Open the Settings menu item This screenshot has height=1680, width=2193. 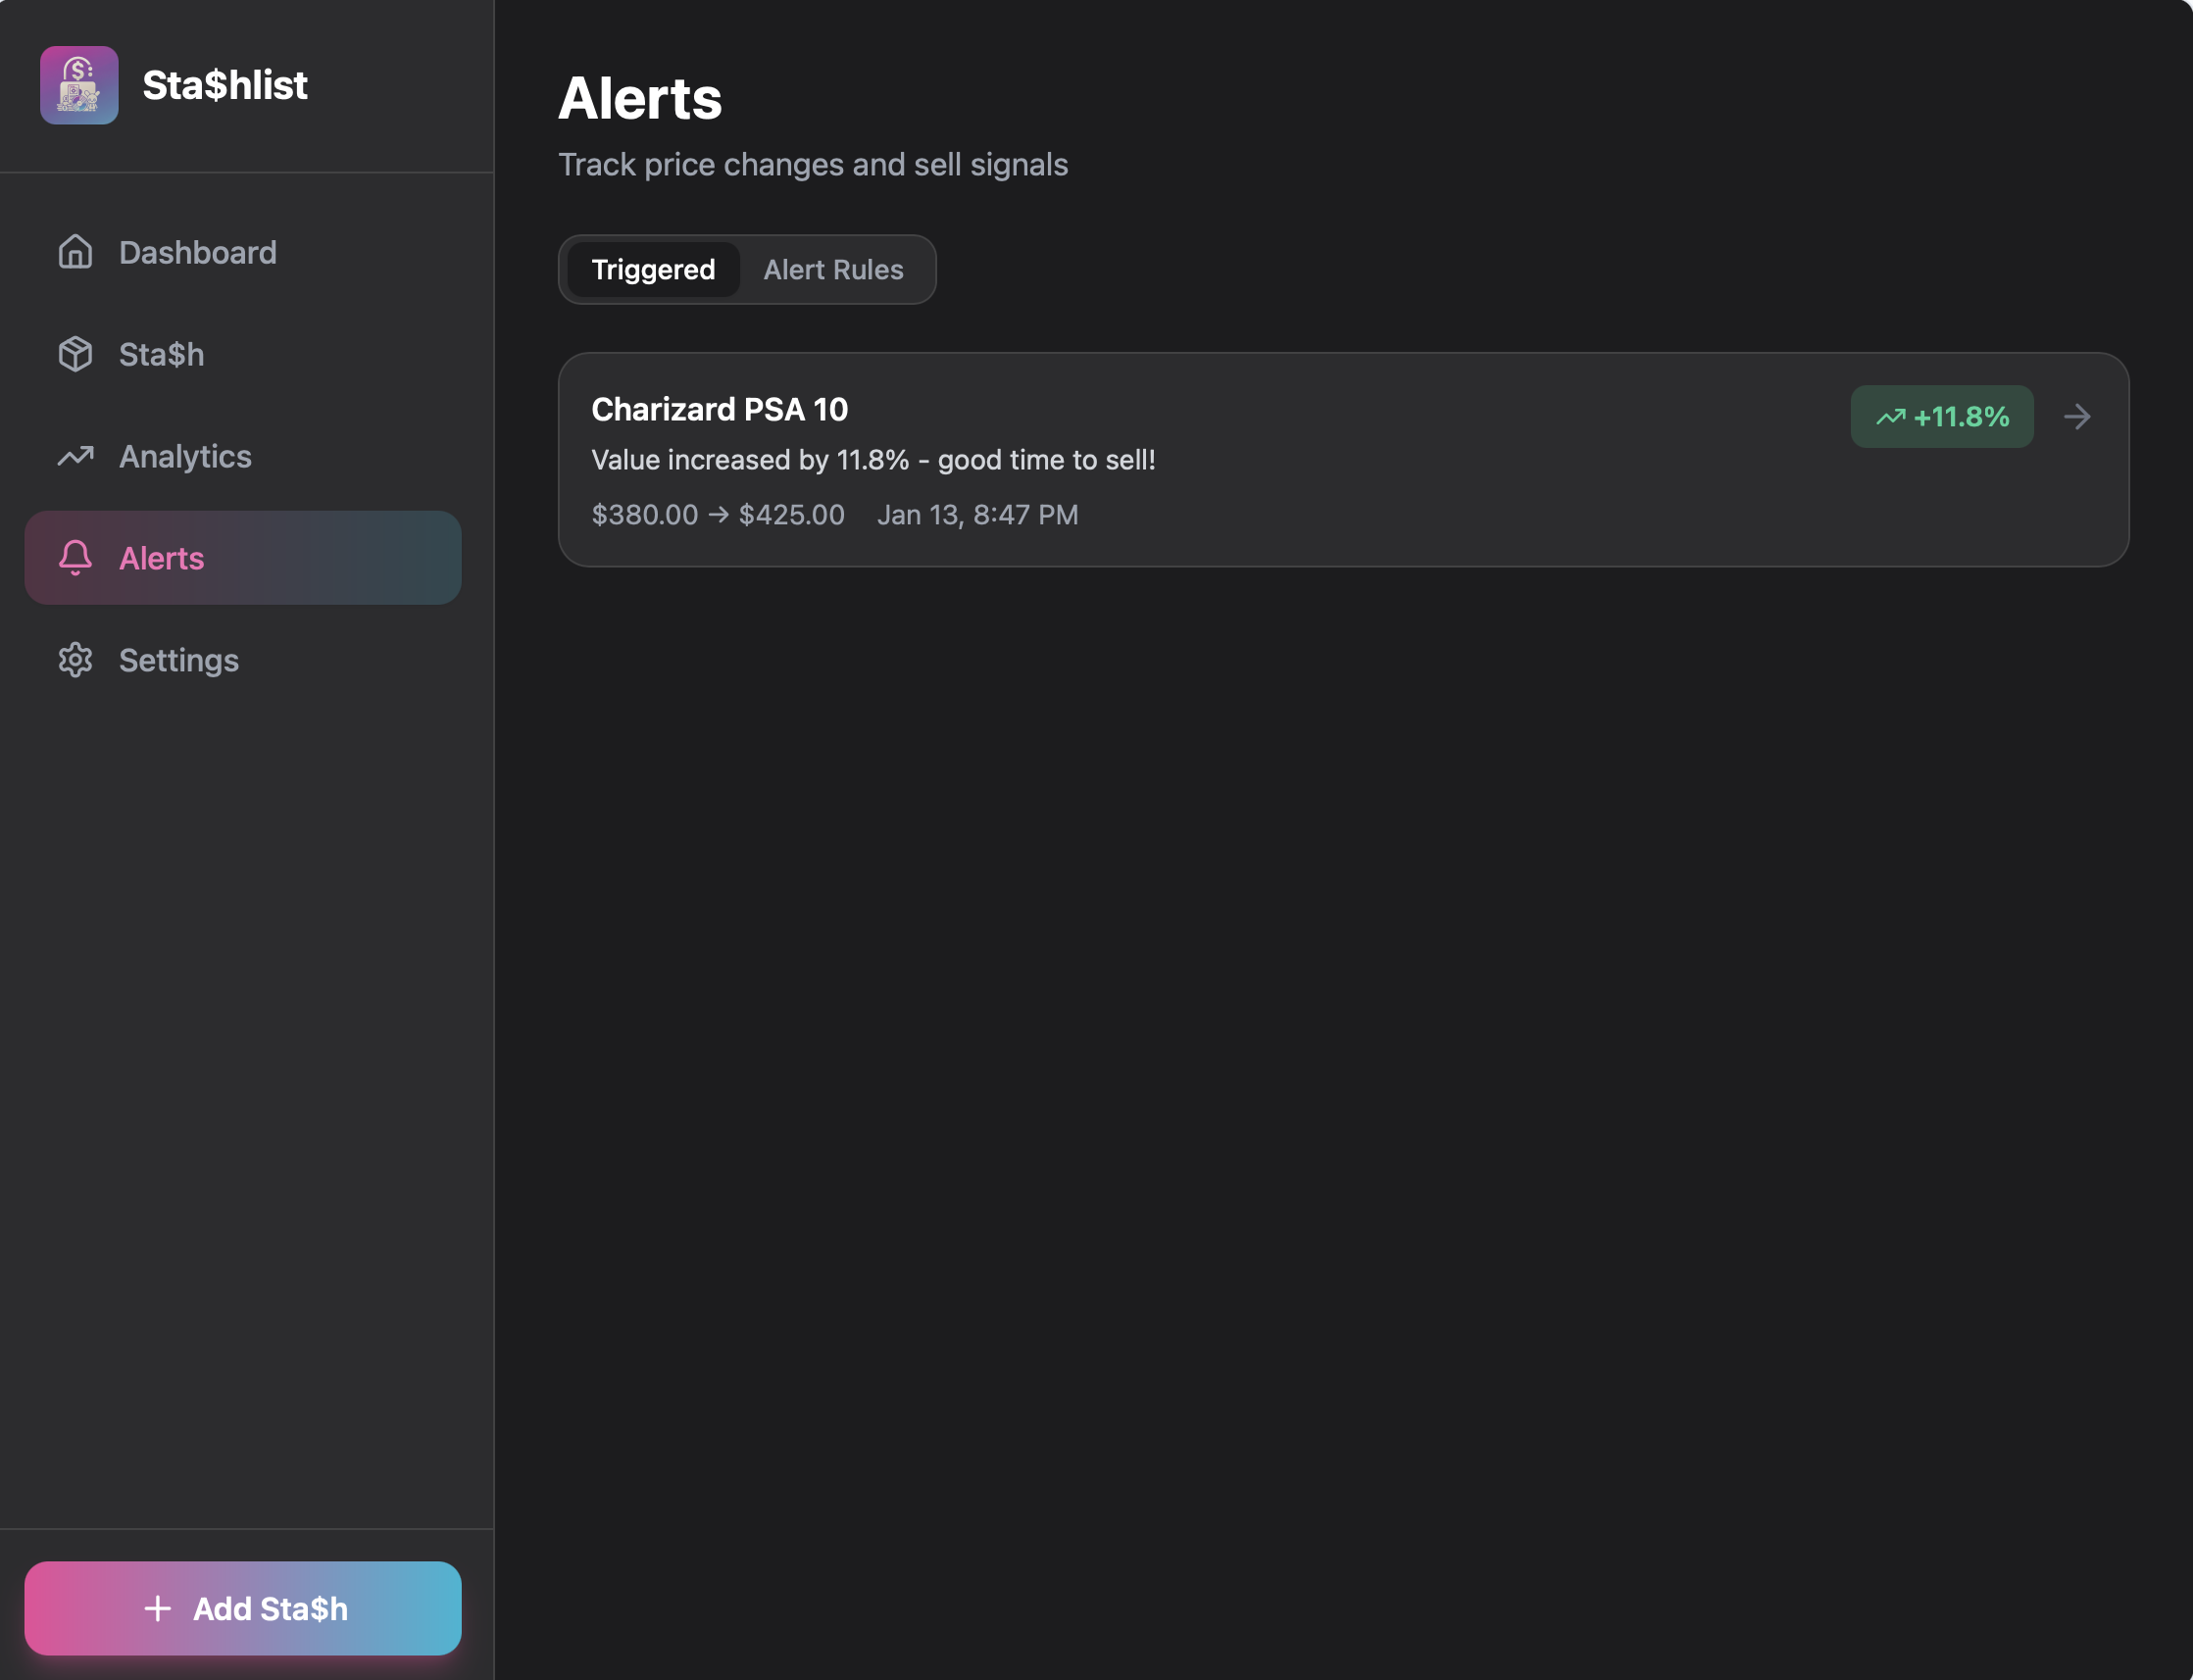click(x=179, y=660)
